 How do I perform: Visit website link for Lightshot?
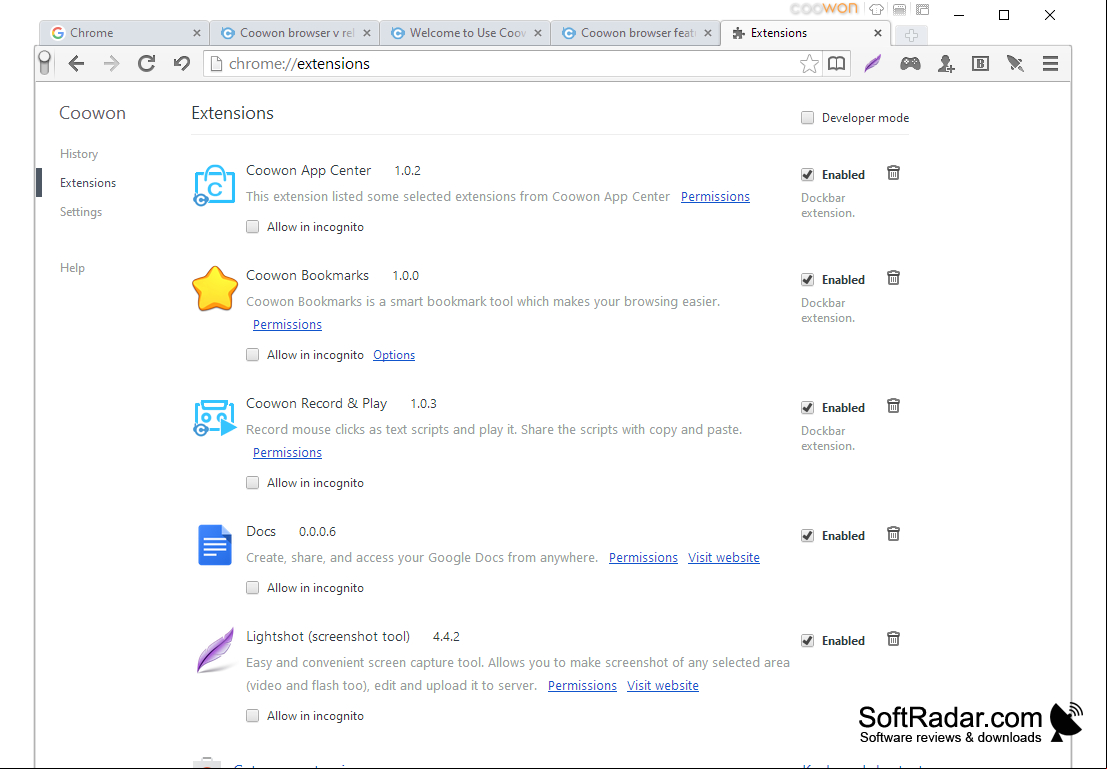point(663,685)
